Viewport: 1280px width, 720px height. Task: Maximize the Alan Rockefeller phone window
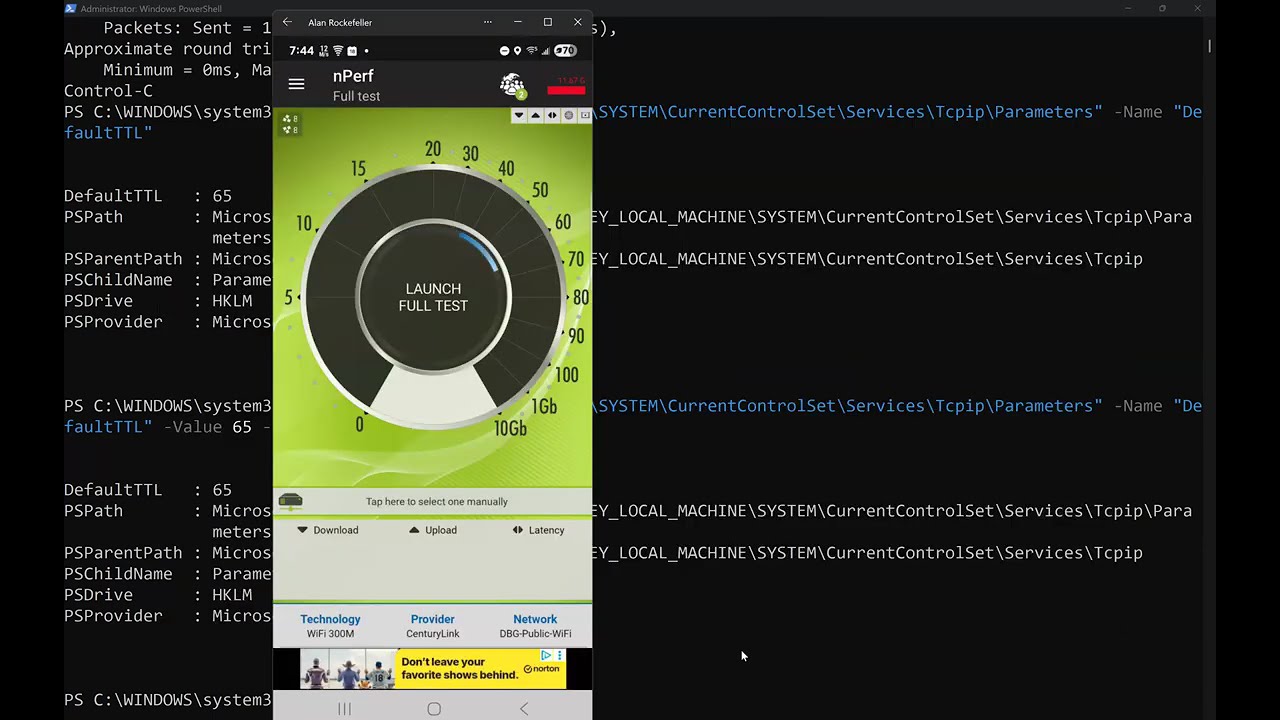tap(547, 22)
